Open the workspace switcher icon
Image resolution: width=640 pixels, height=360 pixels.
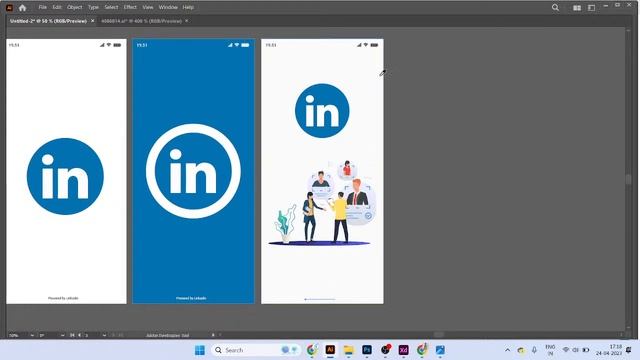(x=591, y=8)
